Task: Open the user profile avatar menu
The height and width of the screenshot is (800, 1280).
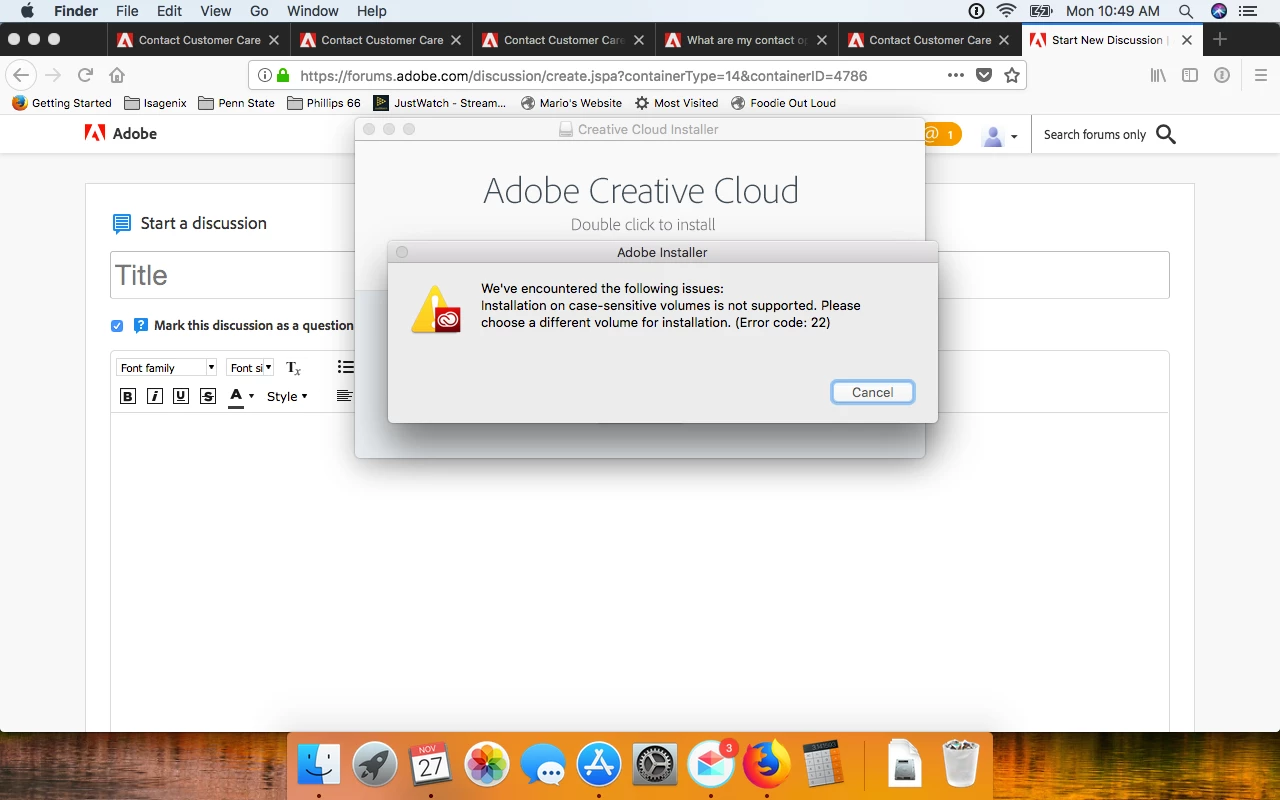Action: (x=1000, y=136)
